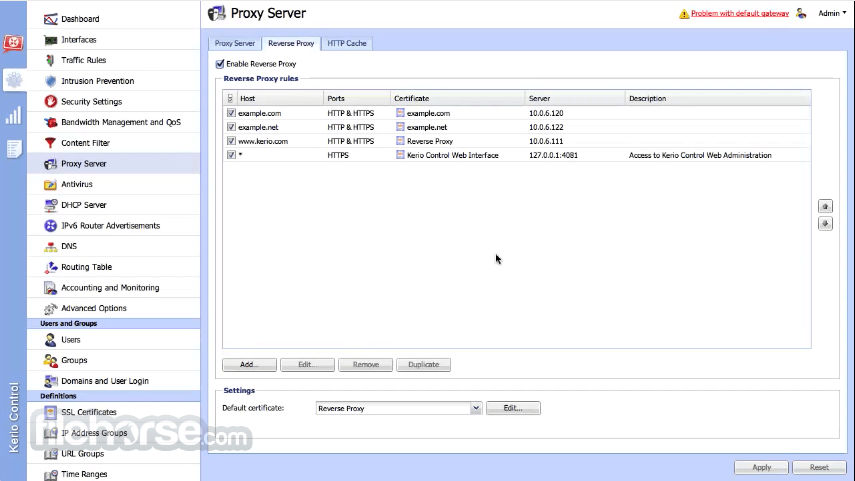Viewport: 855px width, 481px height.
Task: Select server cell 10.0.6.111
Action: (546, 141)
